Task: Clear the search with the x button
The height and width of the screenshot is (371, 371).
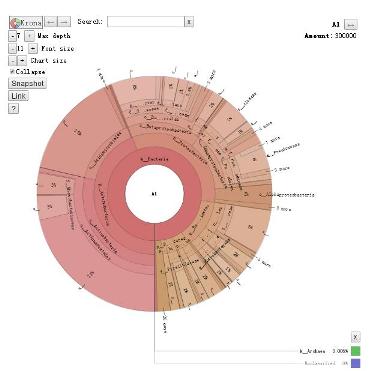Action: point(189,22)
